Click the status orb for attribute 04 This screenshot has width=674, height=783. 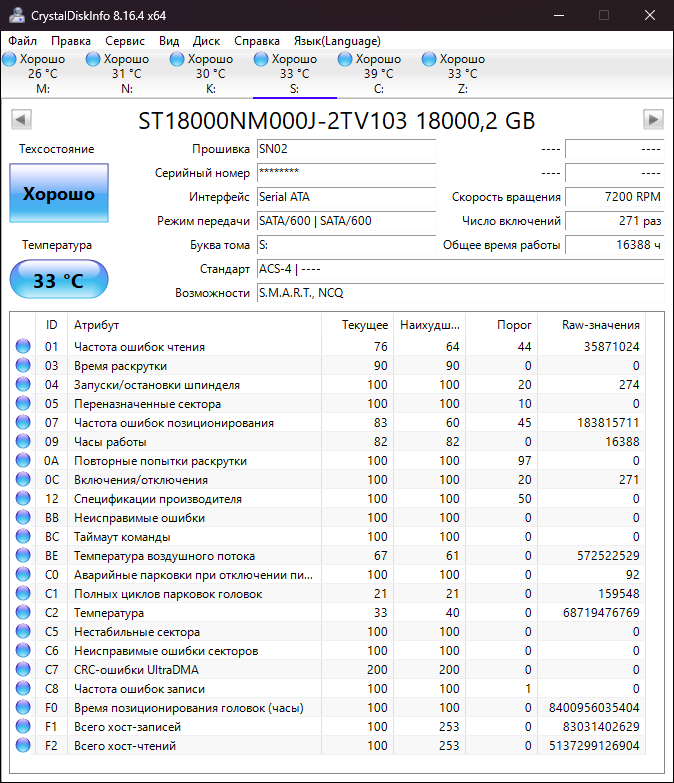[x=23, y=384]
